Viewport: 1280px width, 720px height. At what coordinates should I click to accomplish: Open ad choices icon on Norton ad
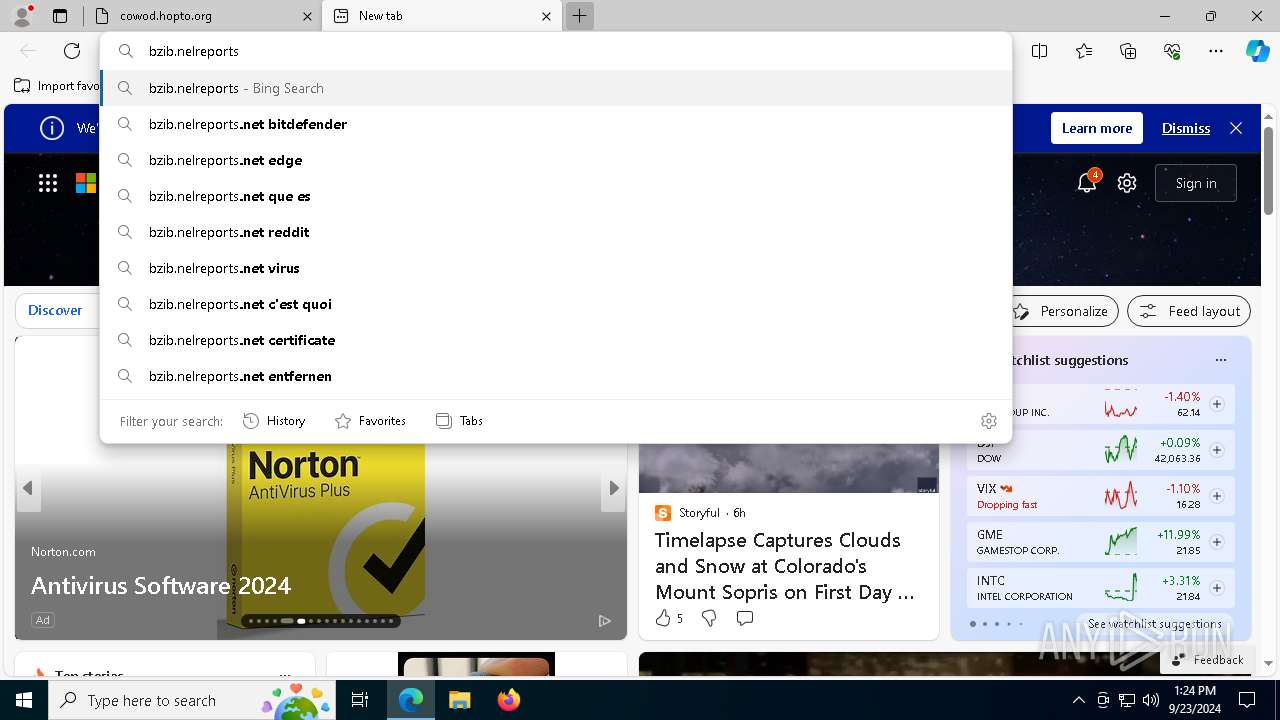[605, 621]
